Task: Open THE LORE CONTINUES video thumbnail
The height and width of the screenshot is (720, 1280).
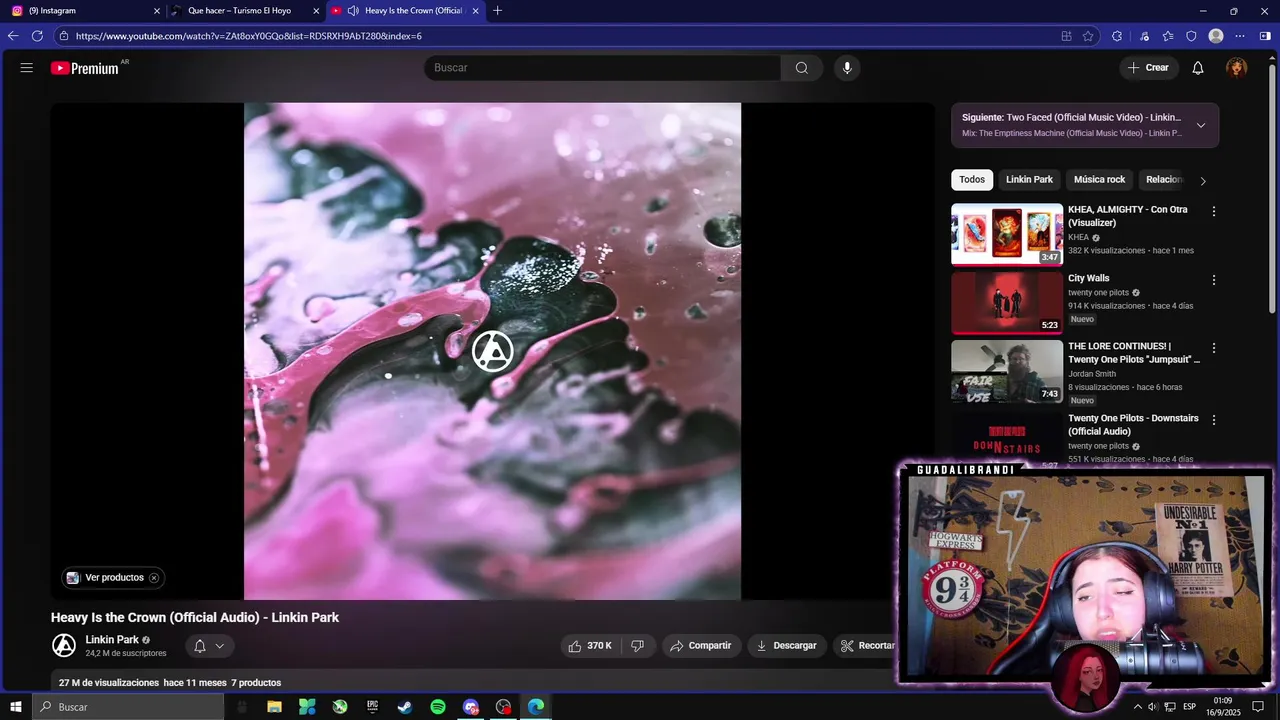Action: click(x=1007, y=371)
